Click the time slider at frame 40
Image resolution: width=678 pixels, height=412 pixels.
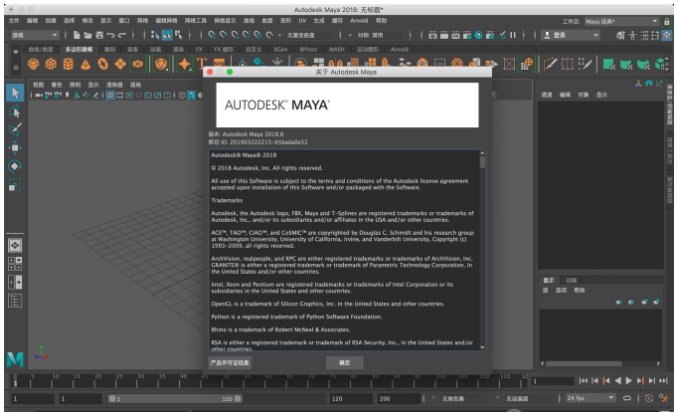[x=181, y=380]
